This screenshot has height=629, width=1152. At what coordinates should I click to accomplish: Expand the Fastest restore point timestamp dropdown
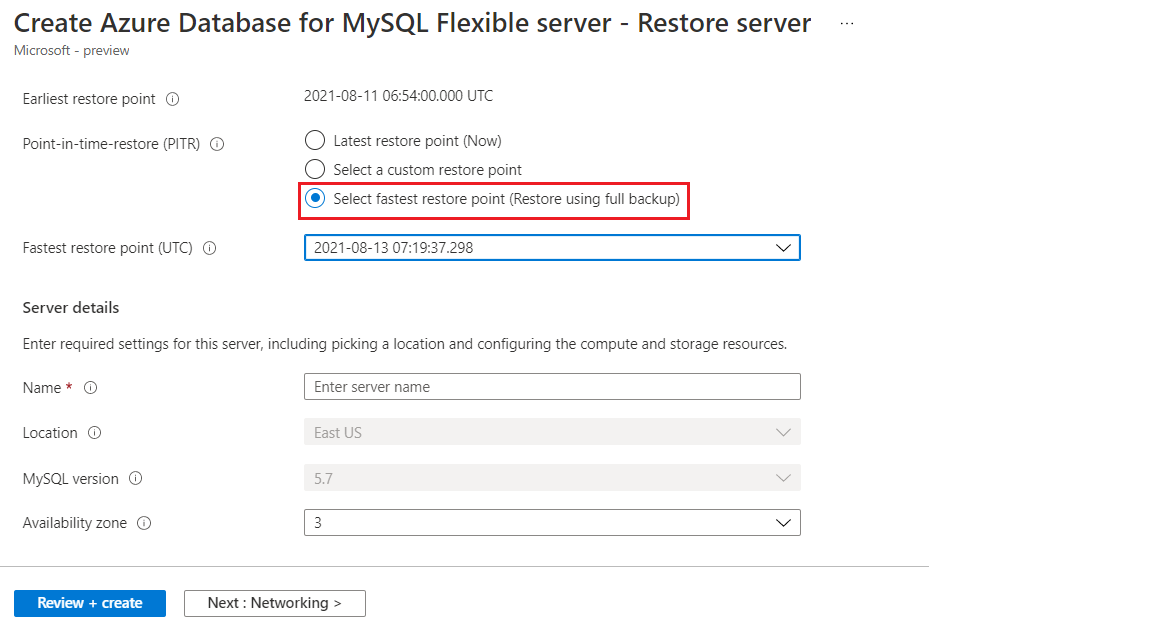[552, 248]
